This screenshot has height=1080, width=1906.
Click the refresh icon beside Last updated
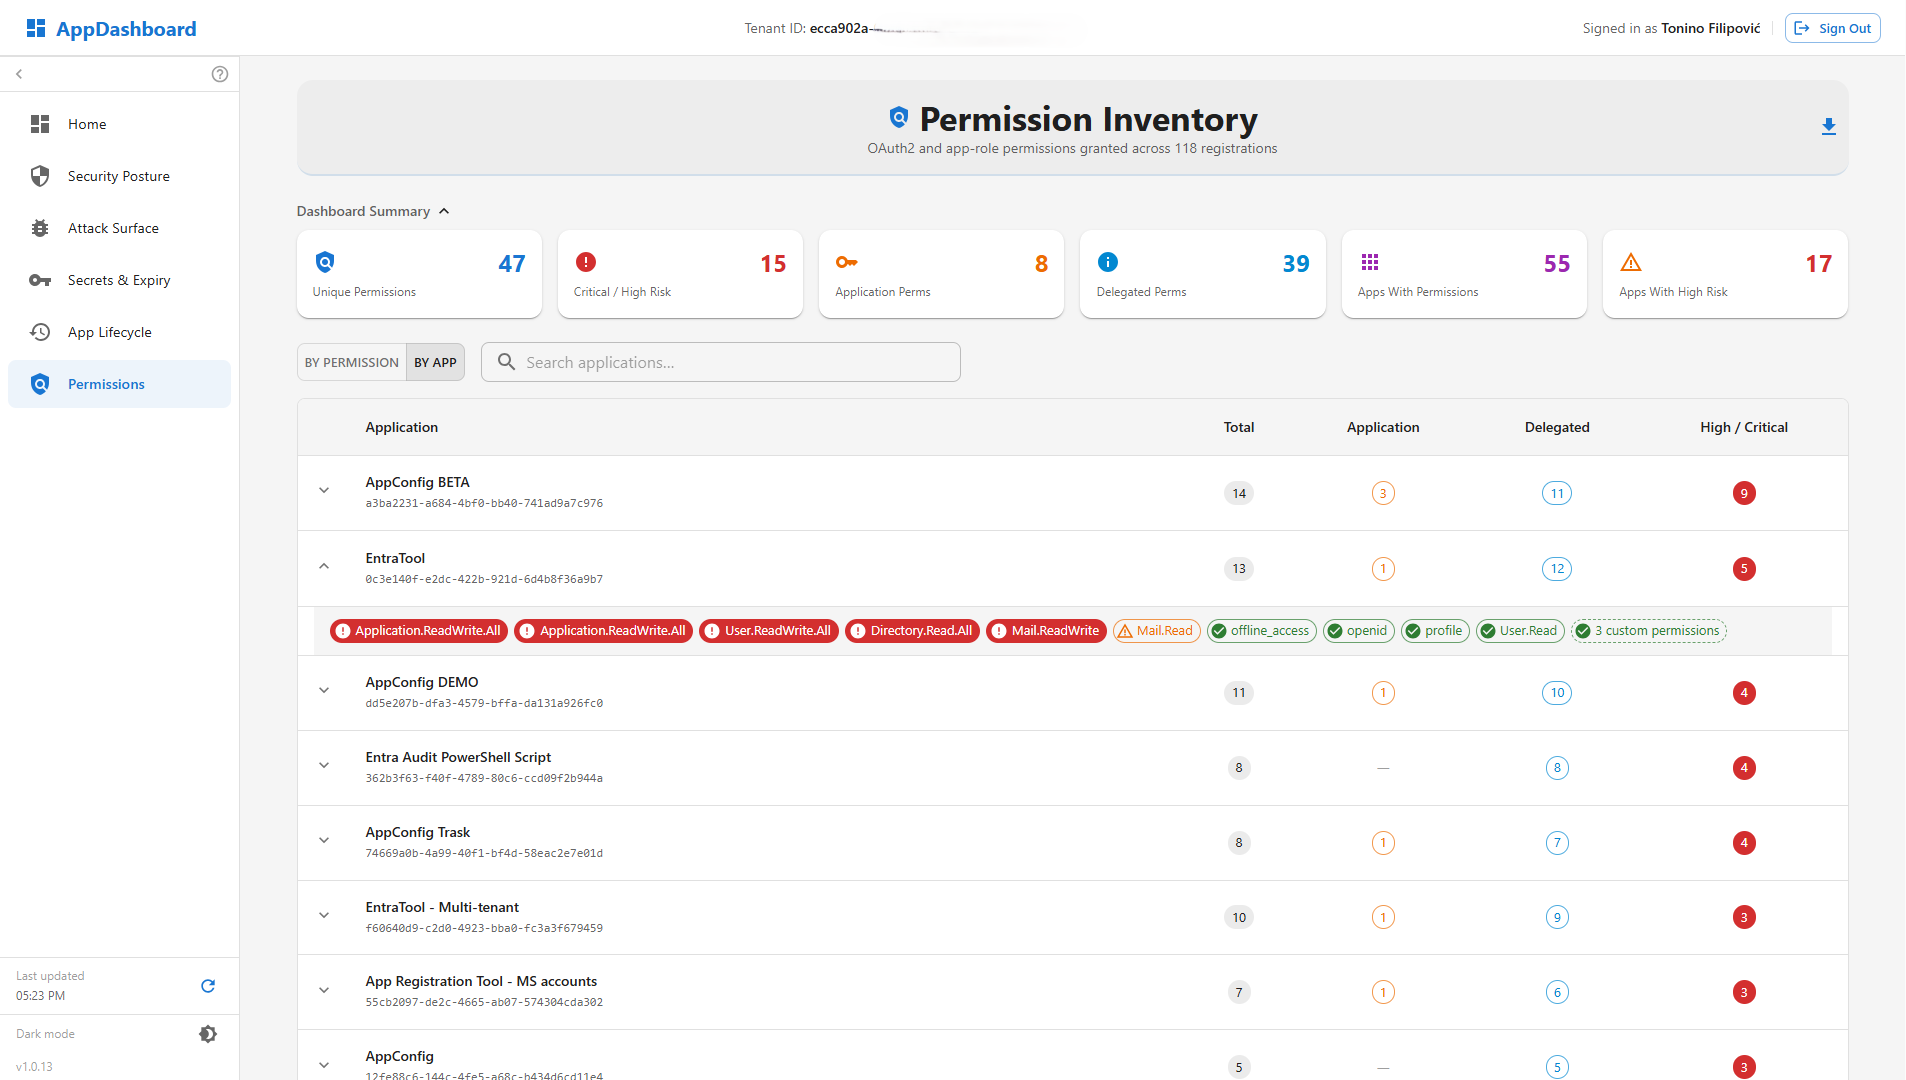[x=208, y=986]
